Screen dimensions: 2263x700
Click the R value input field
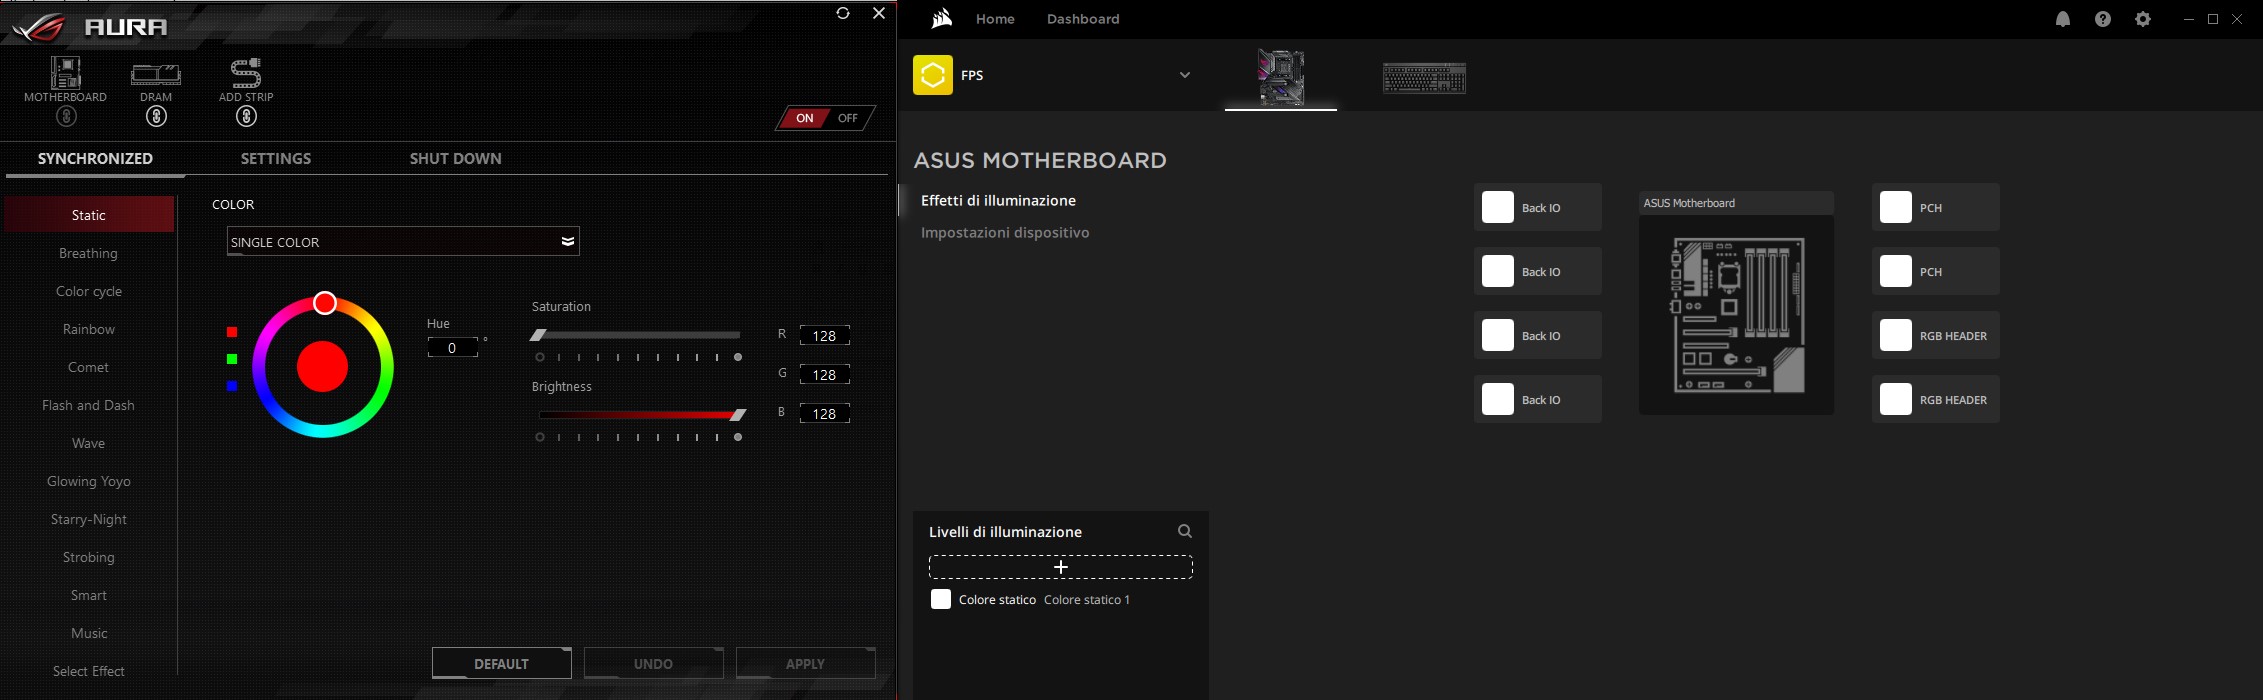pyautogui.click(x=825, y=336)
